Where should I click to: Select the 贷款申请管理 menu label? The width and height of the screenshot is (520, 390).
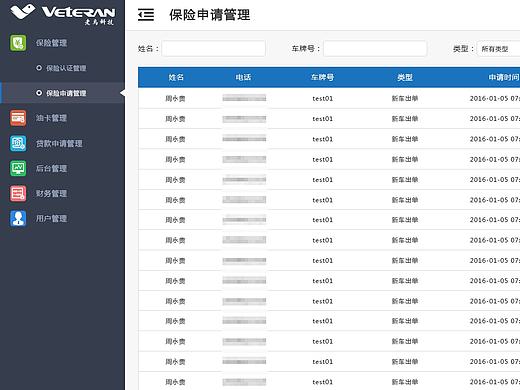pos(59,143)
